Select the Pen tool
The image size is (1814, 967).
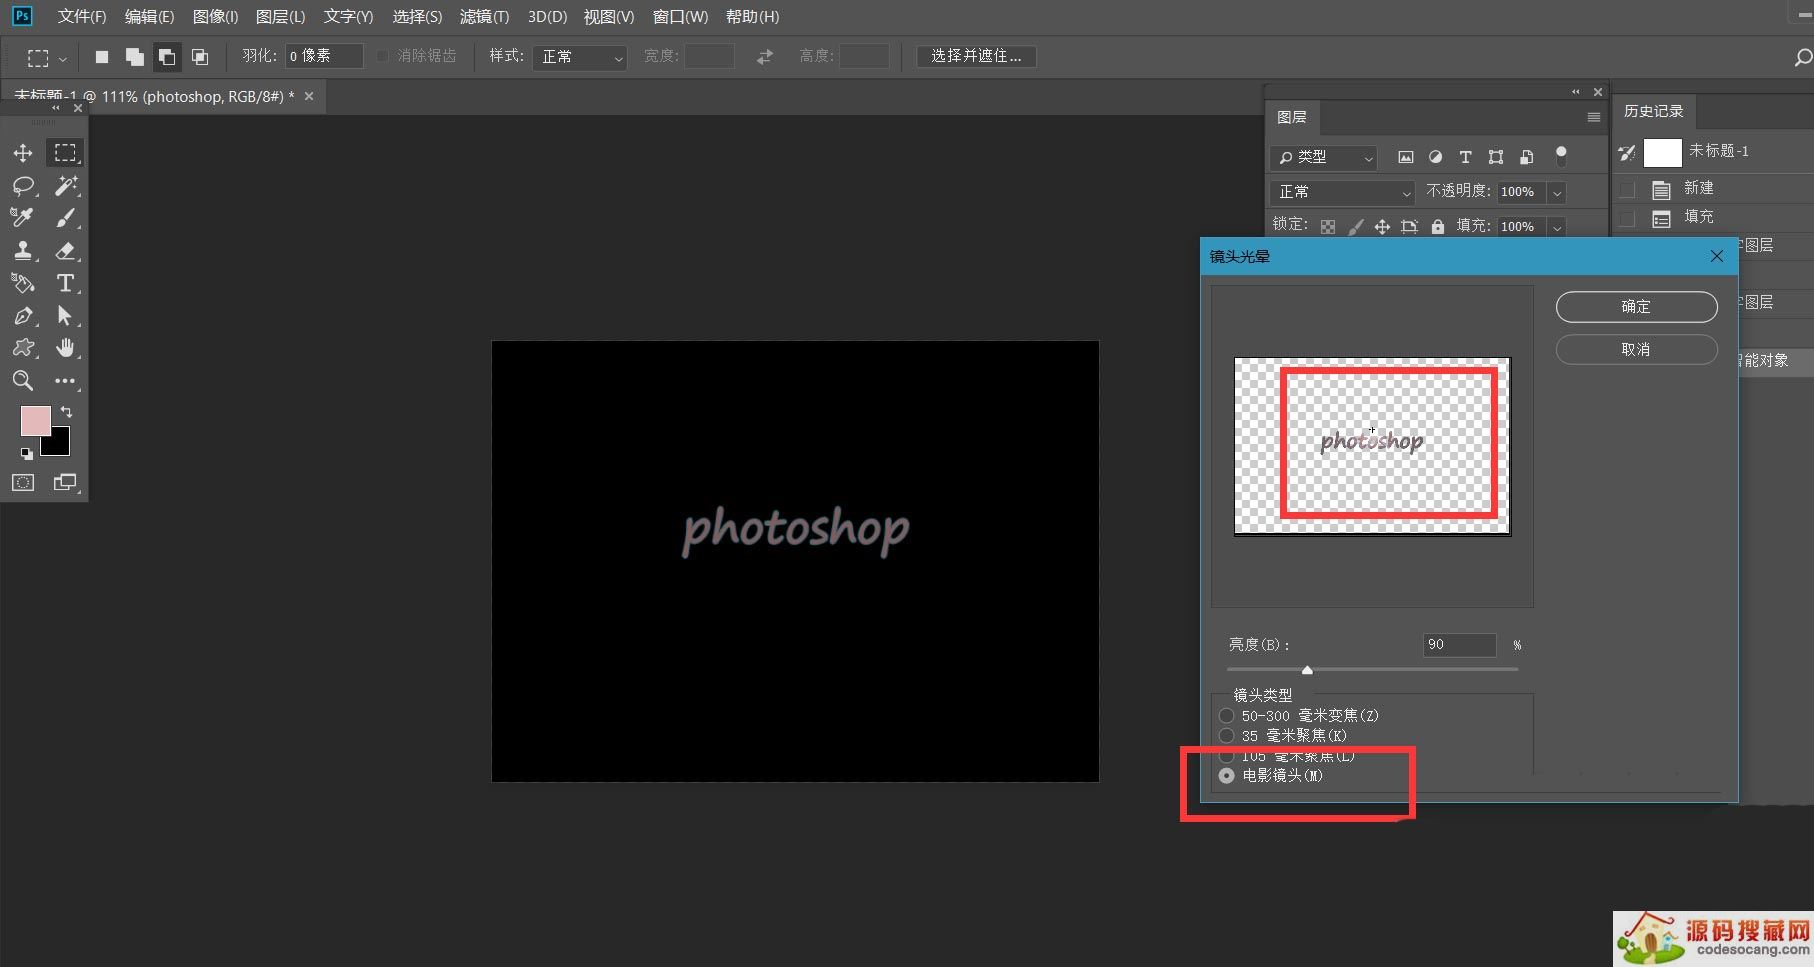coord(23,316)
